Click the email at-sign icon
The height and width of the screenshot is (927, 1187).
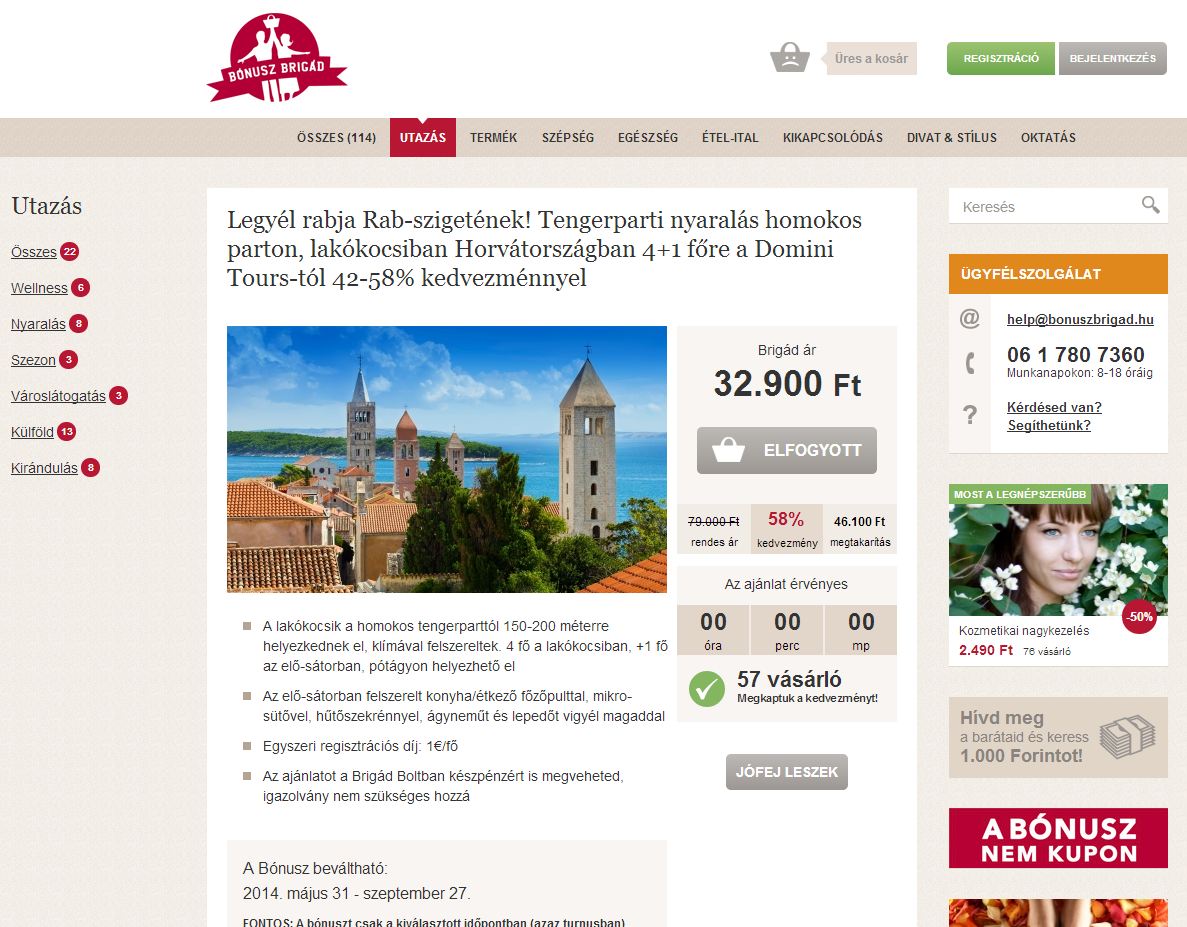(970, 319)
